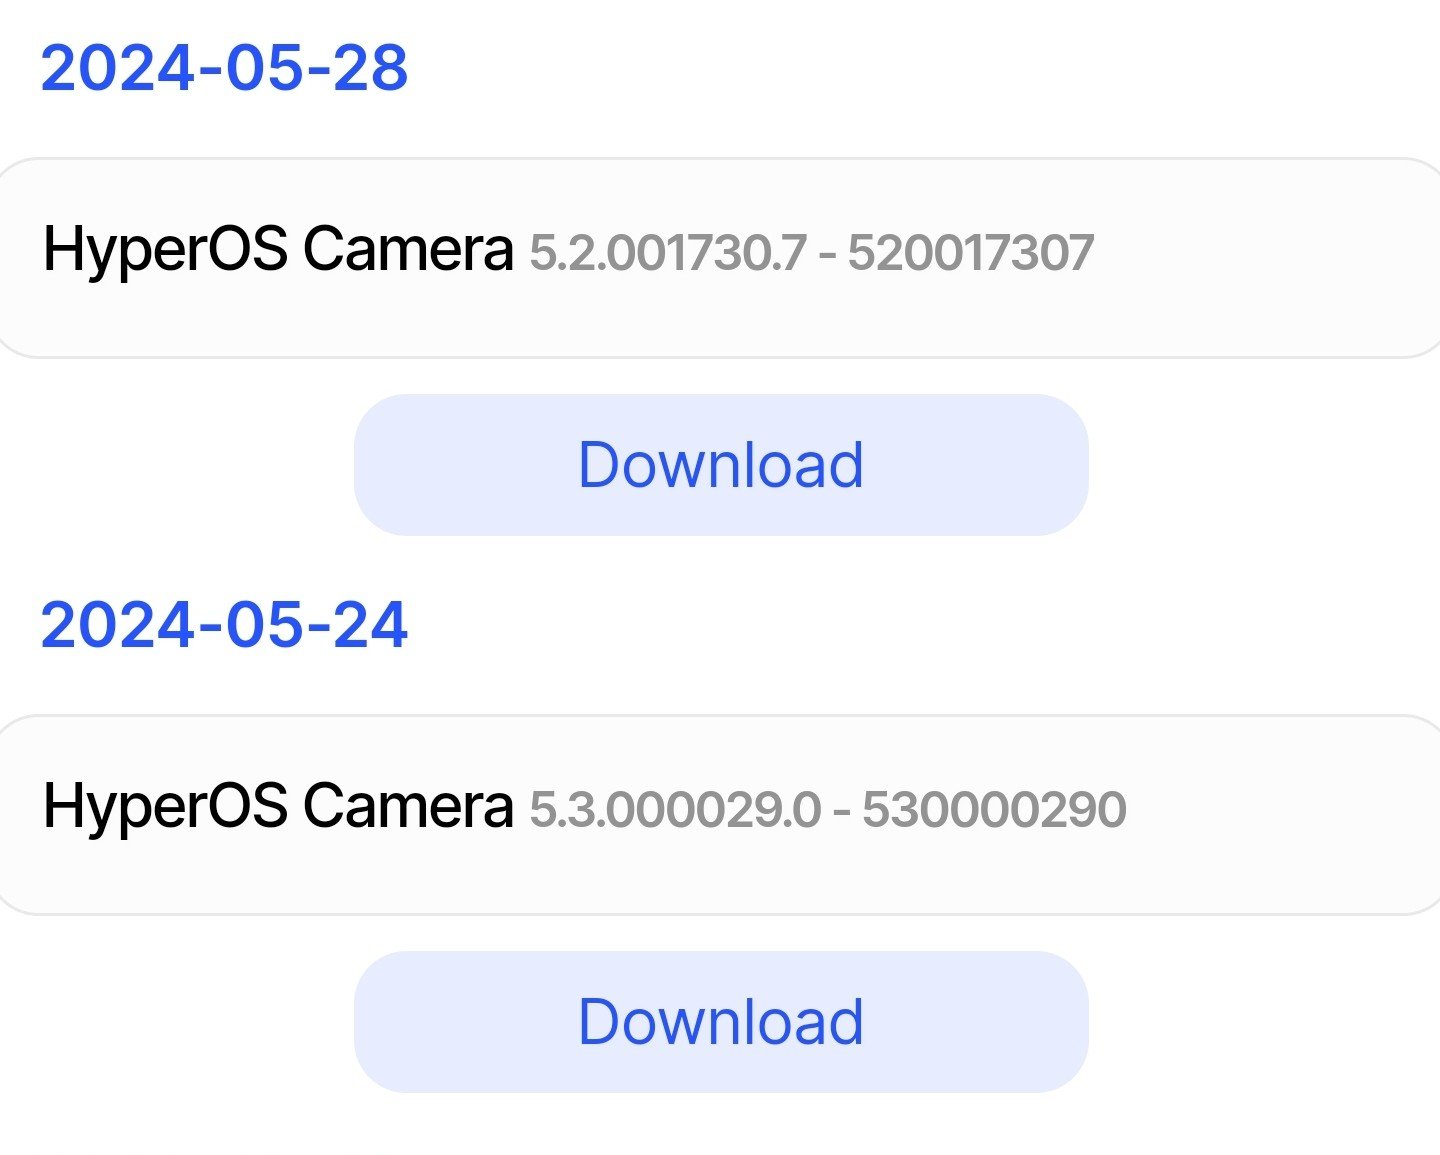The image size is (1440, 1155).
Task: Click the version number 5.3.000029.0
Action: pyautogui.click(x=674, y=809)
